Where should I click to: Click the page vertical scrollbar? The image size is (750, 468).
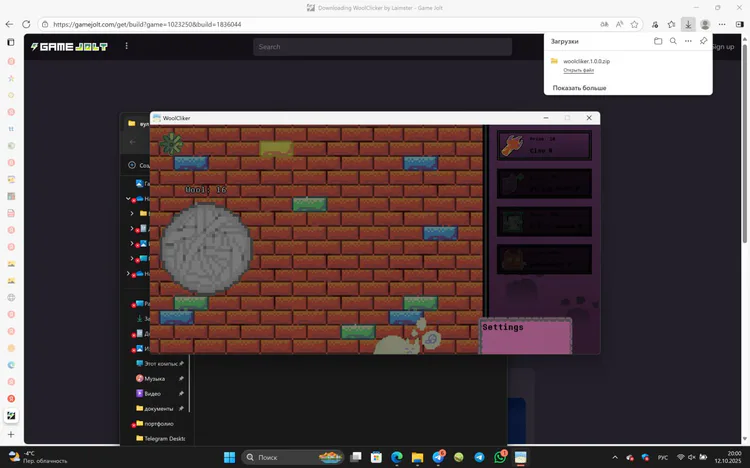point(745,144)
